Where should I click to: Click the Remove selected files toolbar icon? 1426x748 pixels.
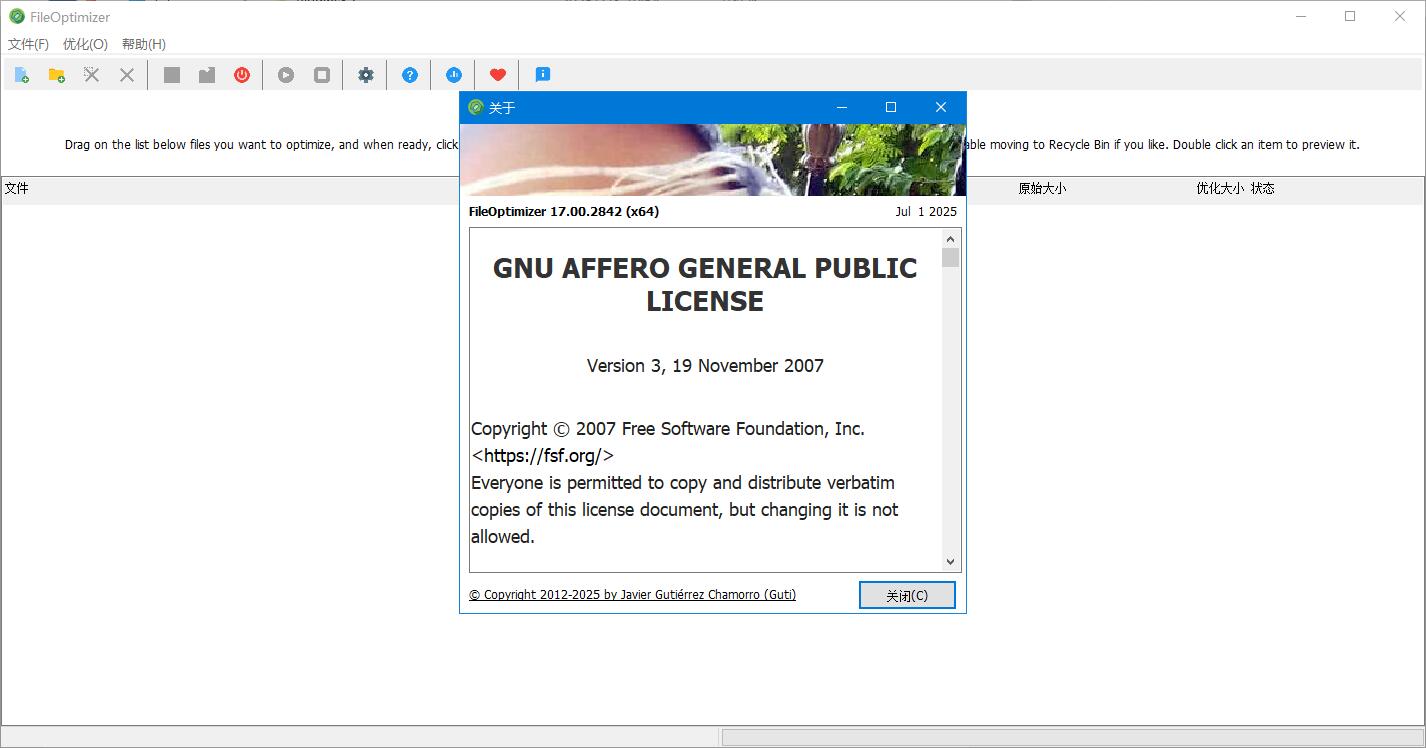(91, 75)
